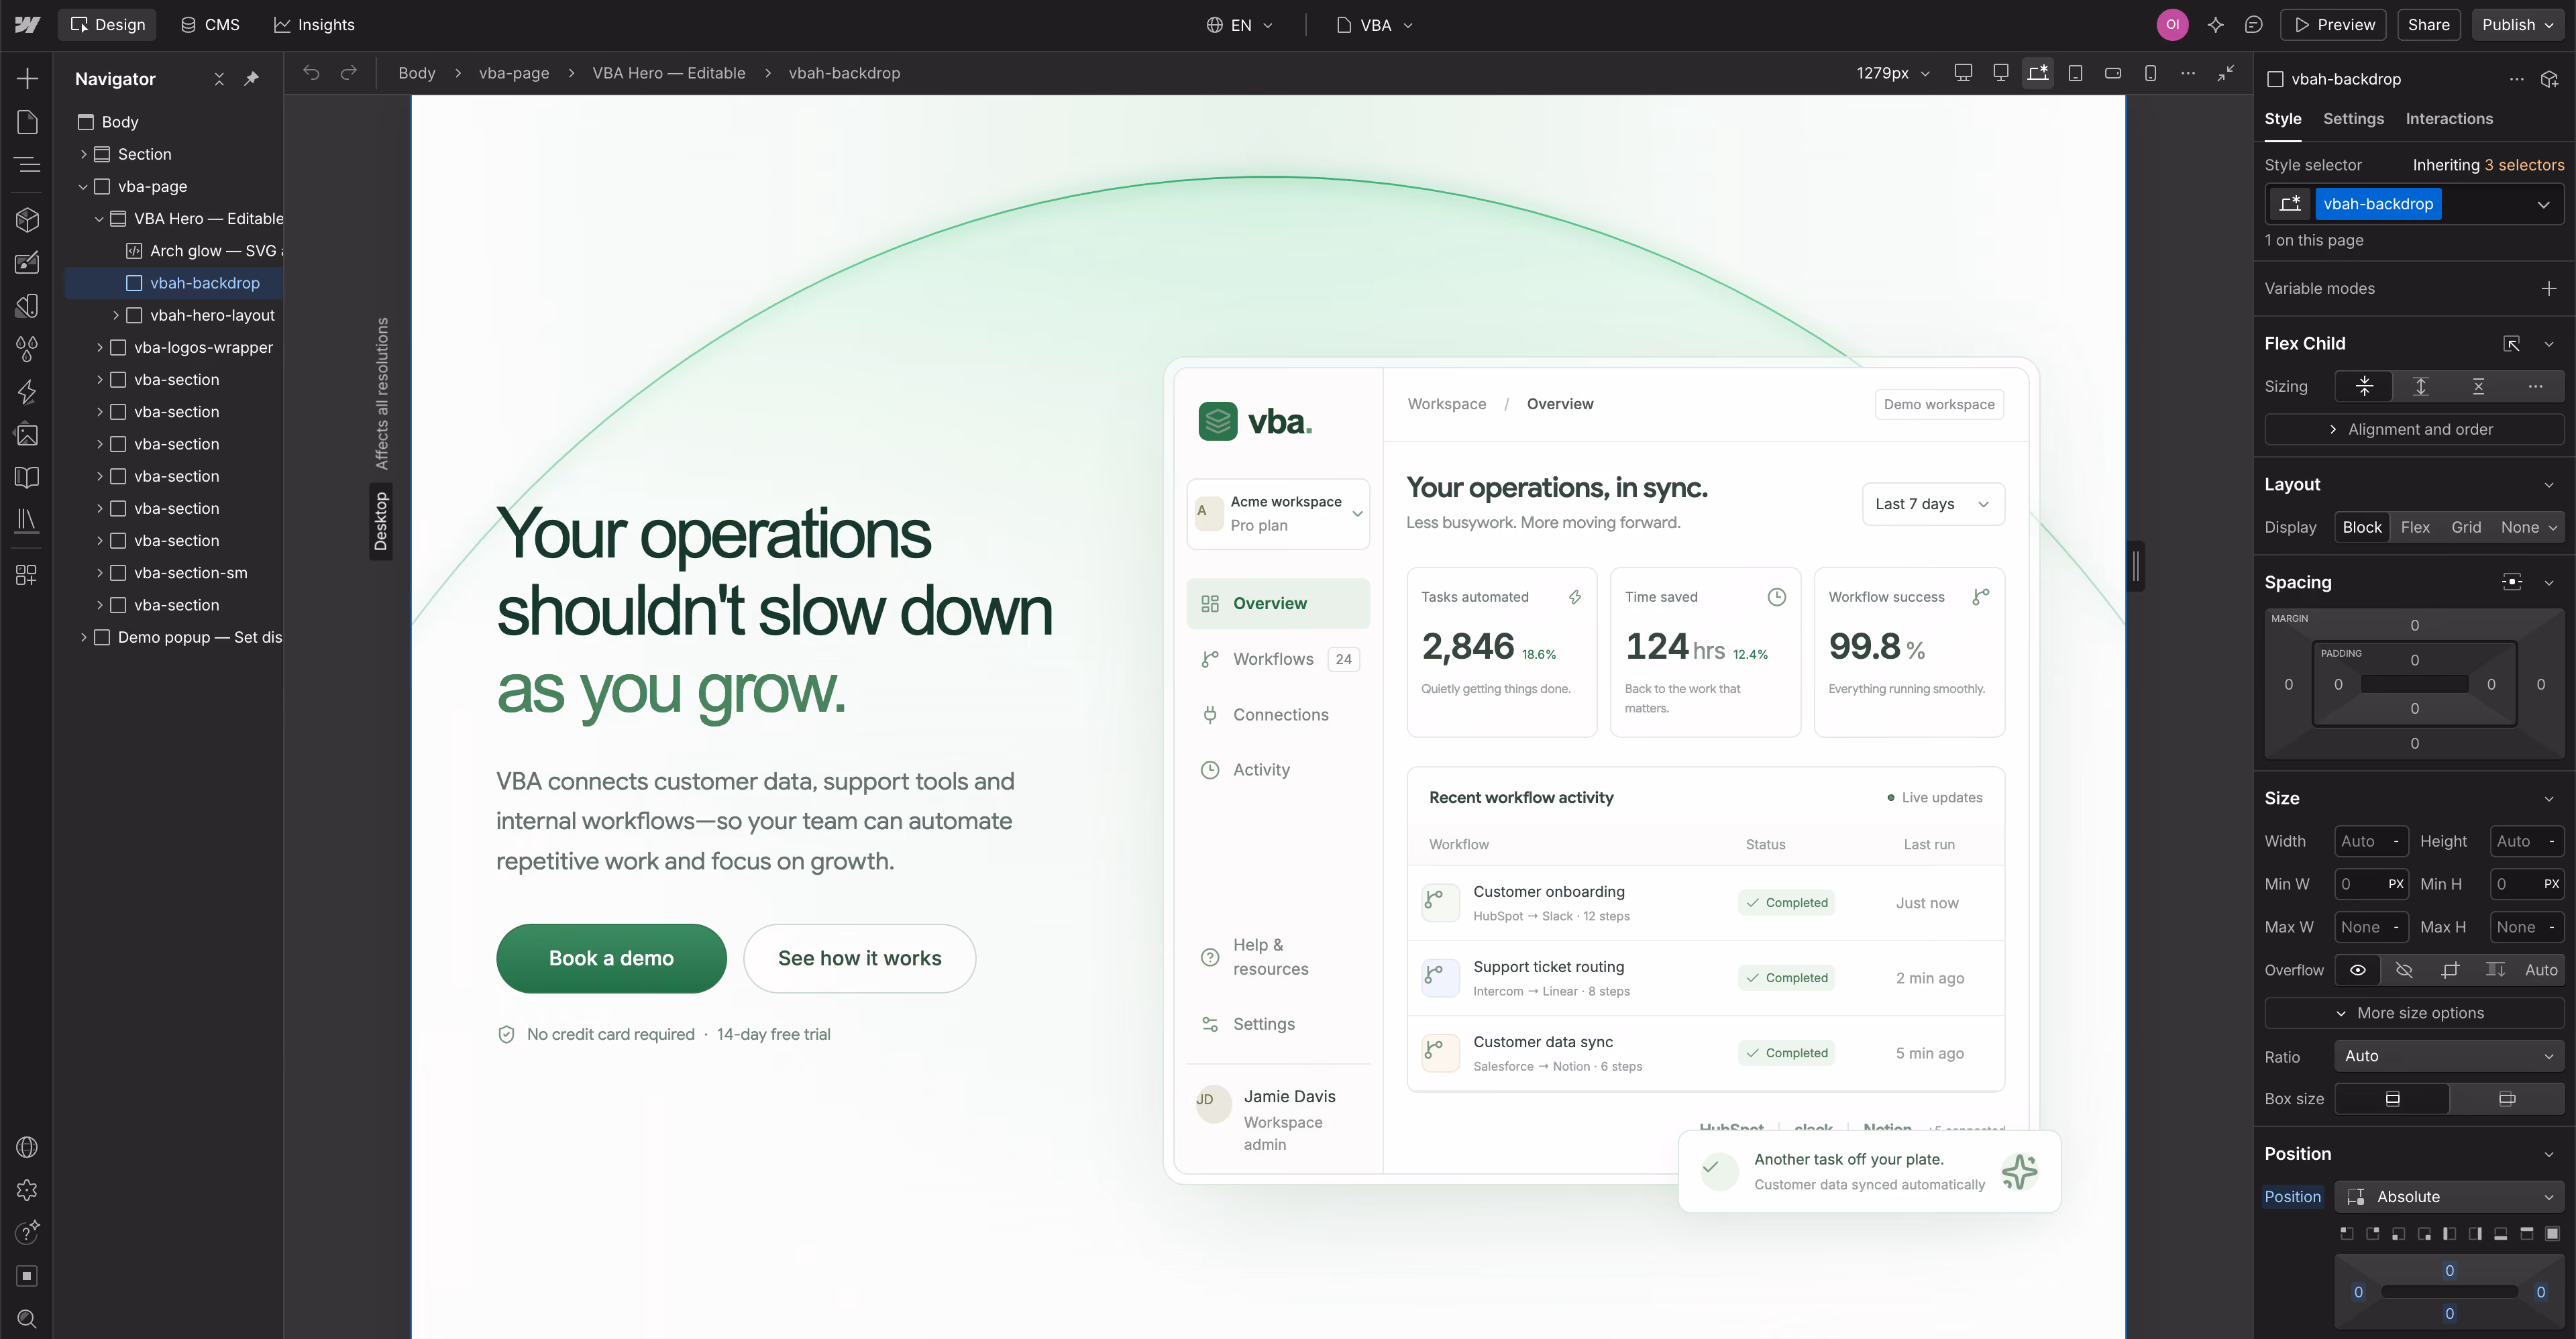The image size is (2576, 1339).
Task: Select the Block display option
Action: pos(2362,527)
